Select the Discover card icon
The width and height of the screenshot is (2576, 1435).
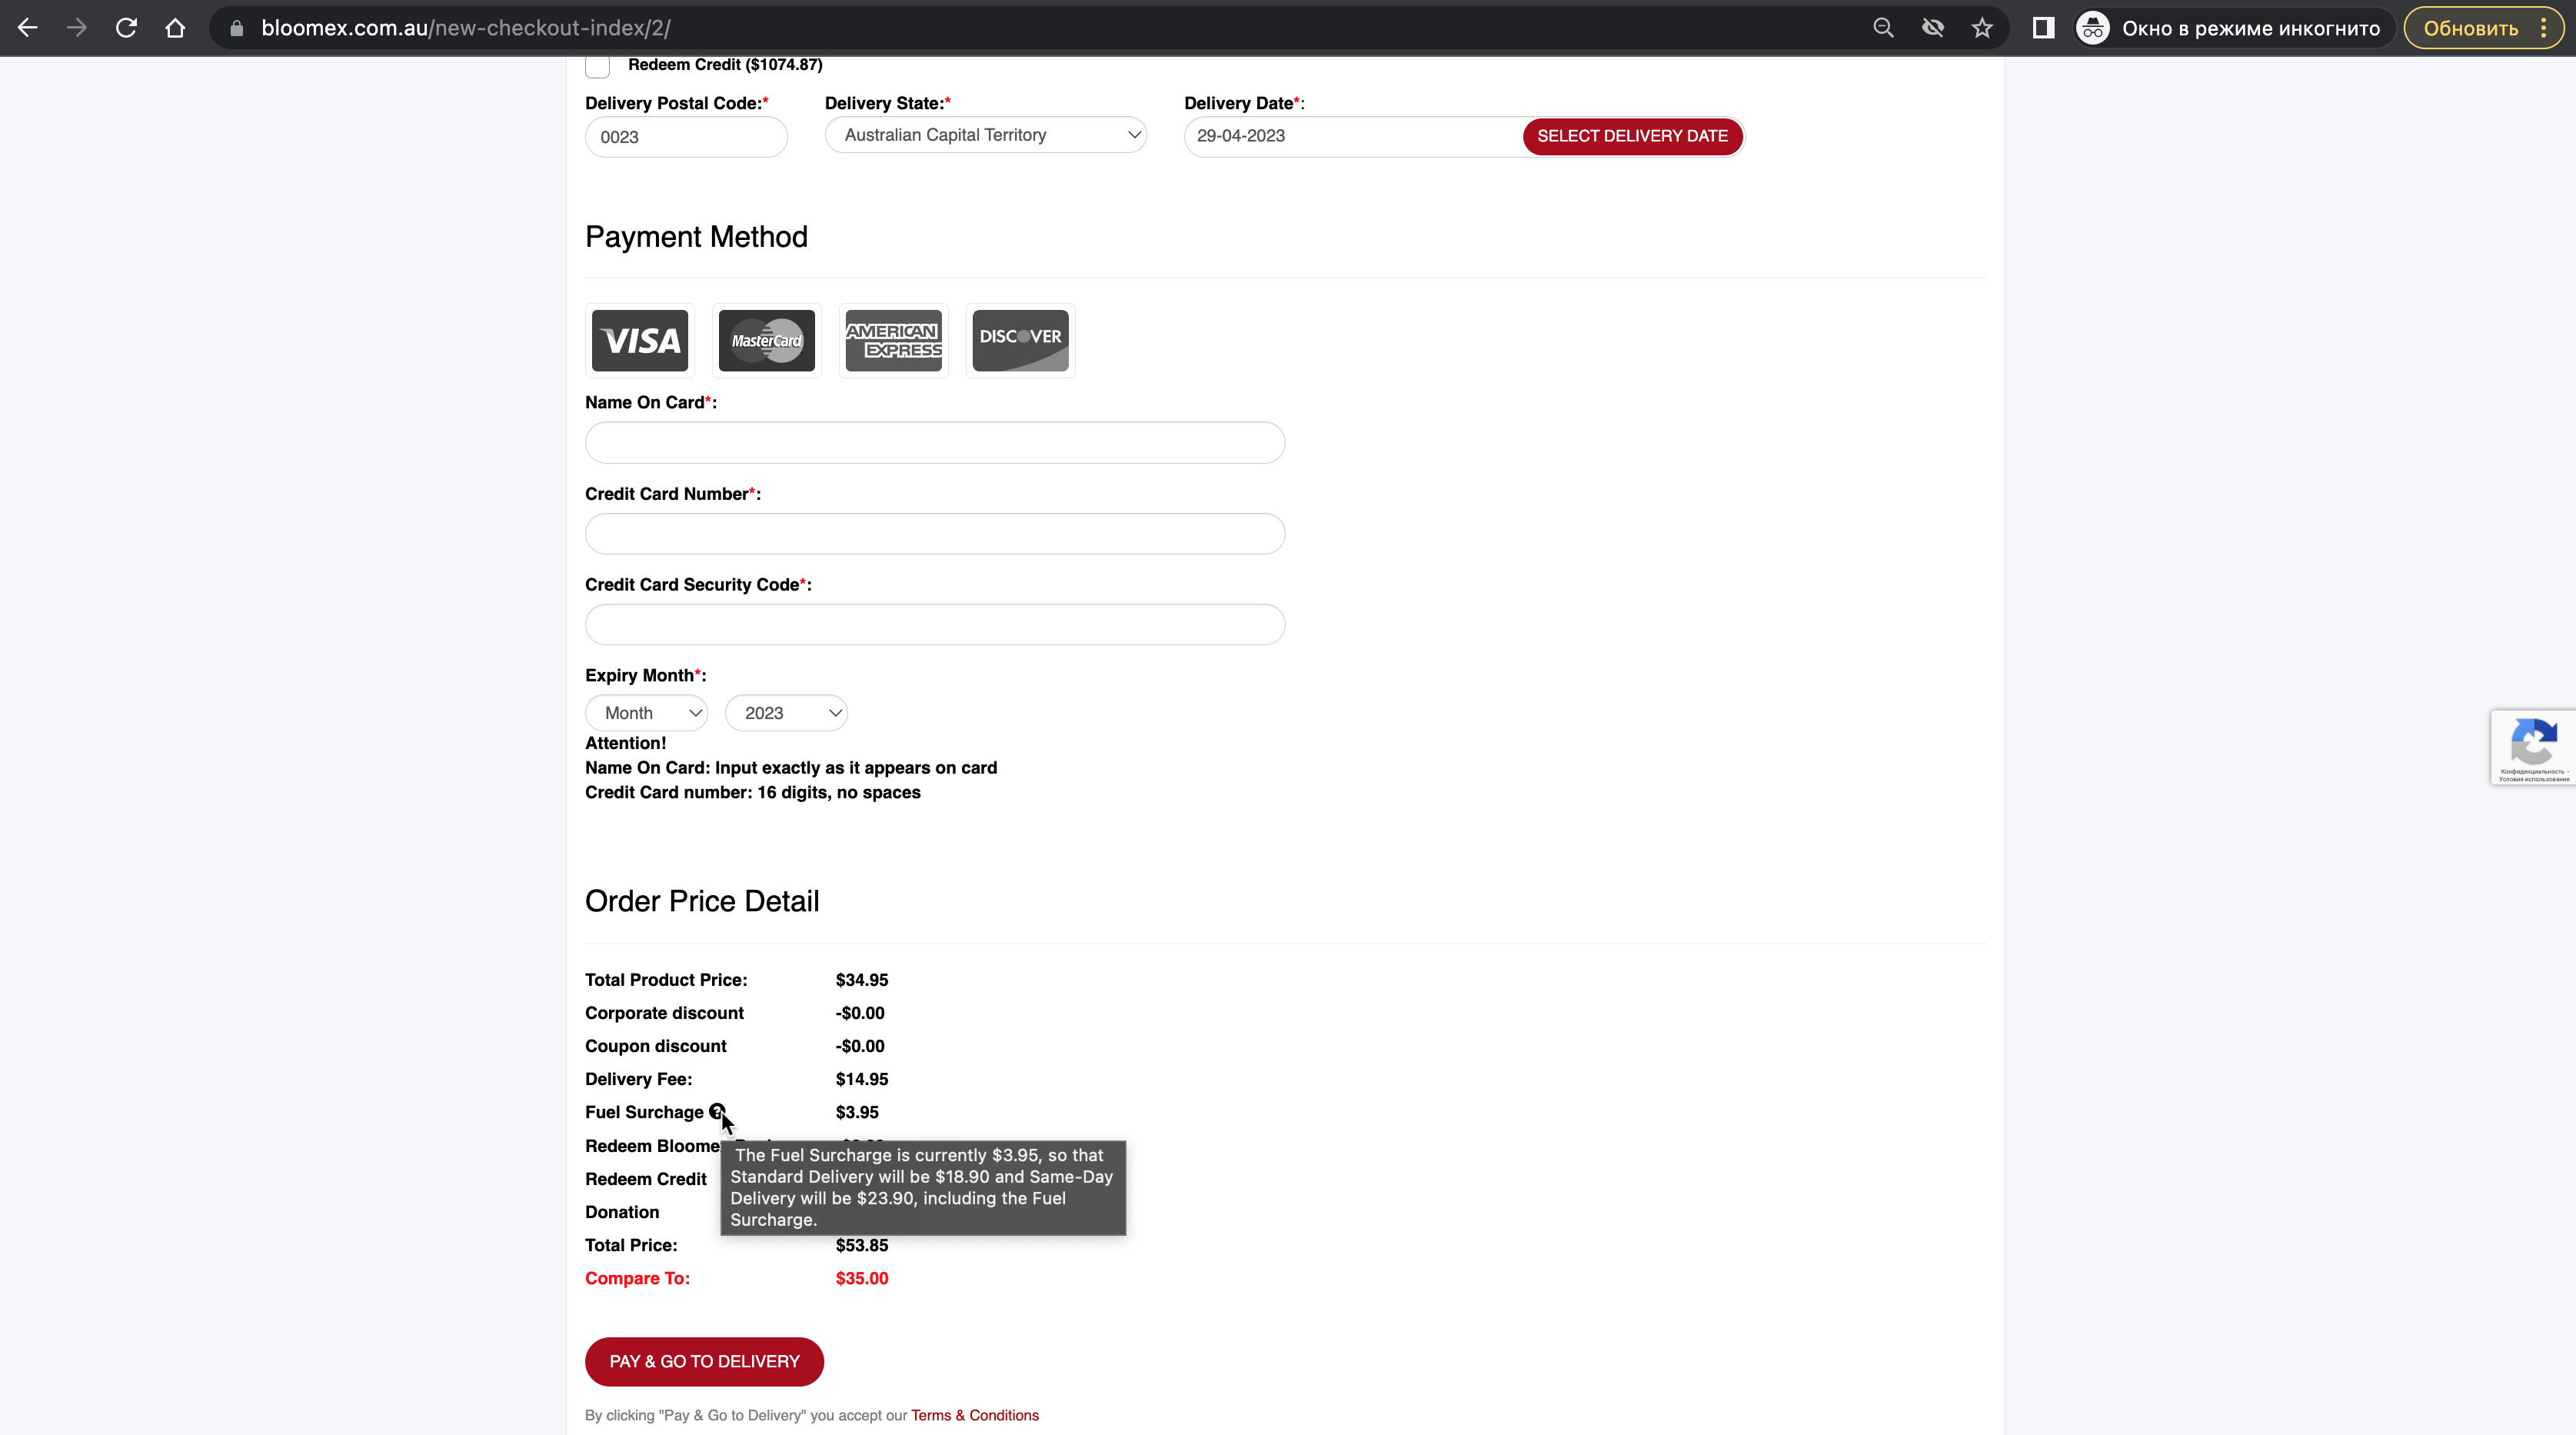pos(1021,341)
